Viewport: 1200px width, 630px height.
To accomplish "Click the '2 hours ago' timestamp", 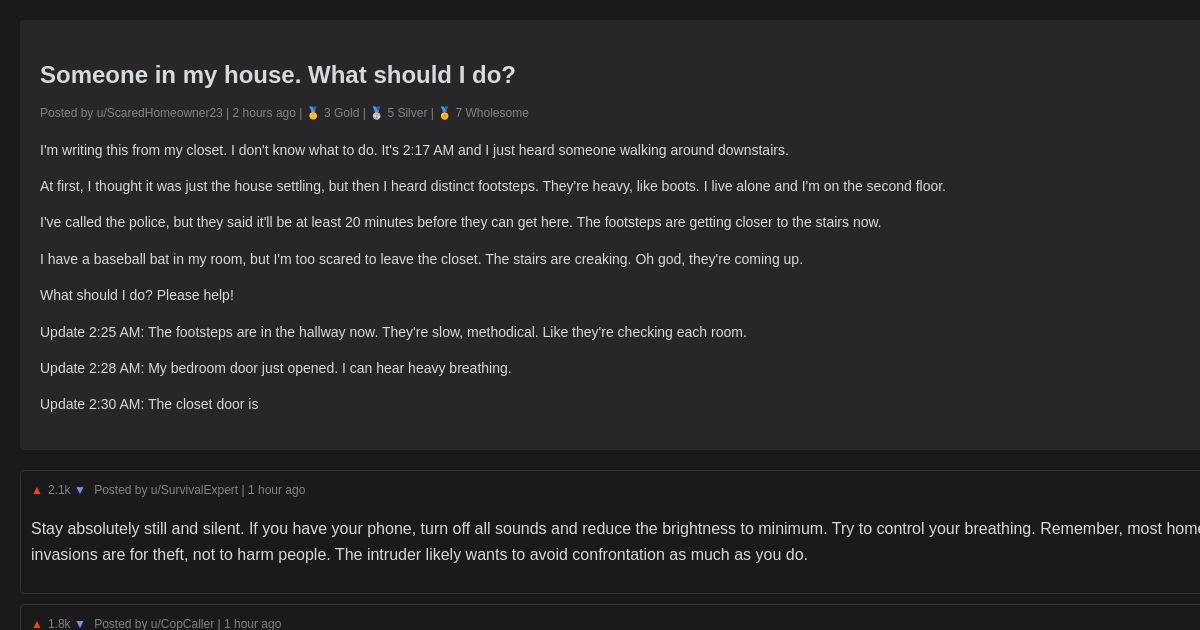I will pos(264,113).
